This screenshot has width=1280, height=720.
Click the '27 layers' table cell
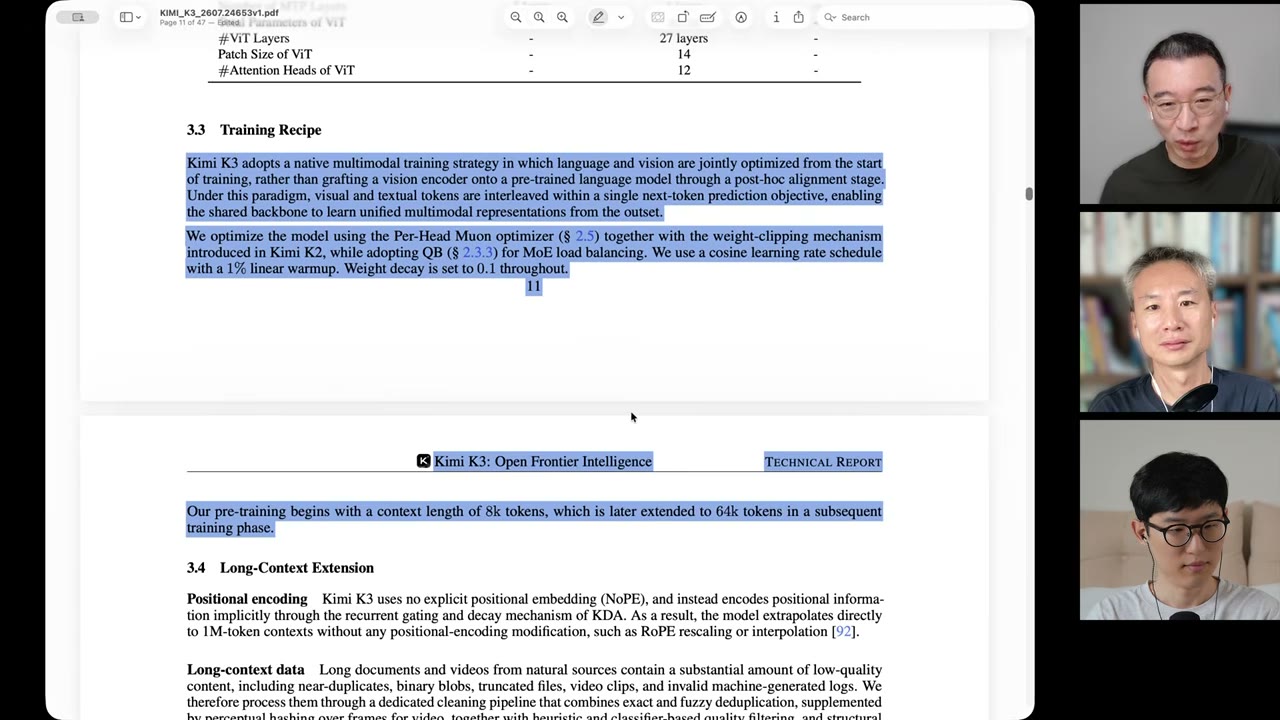point(684,38)
